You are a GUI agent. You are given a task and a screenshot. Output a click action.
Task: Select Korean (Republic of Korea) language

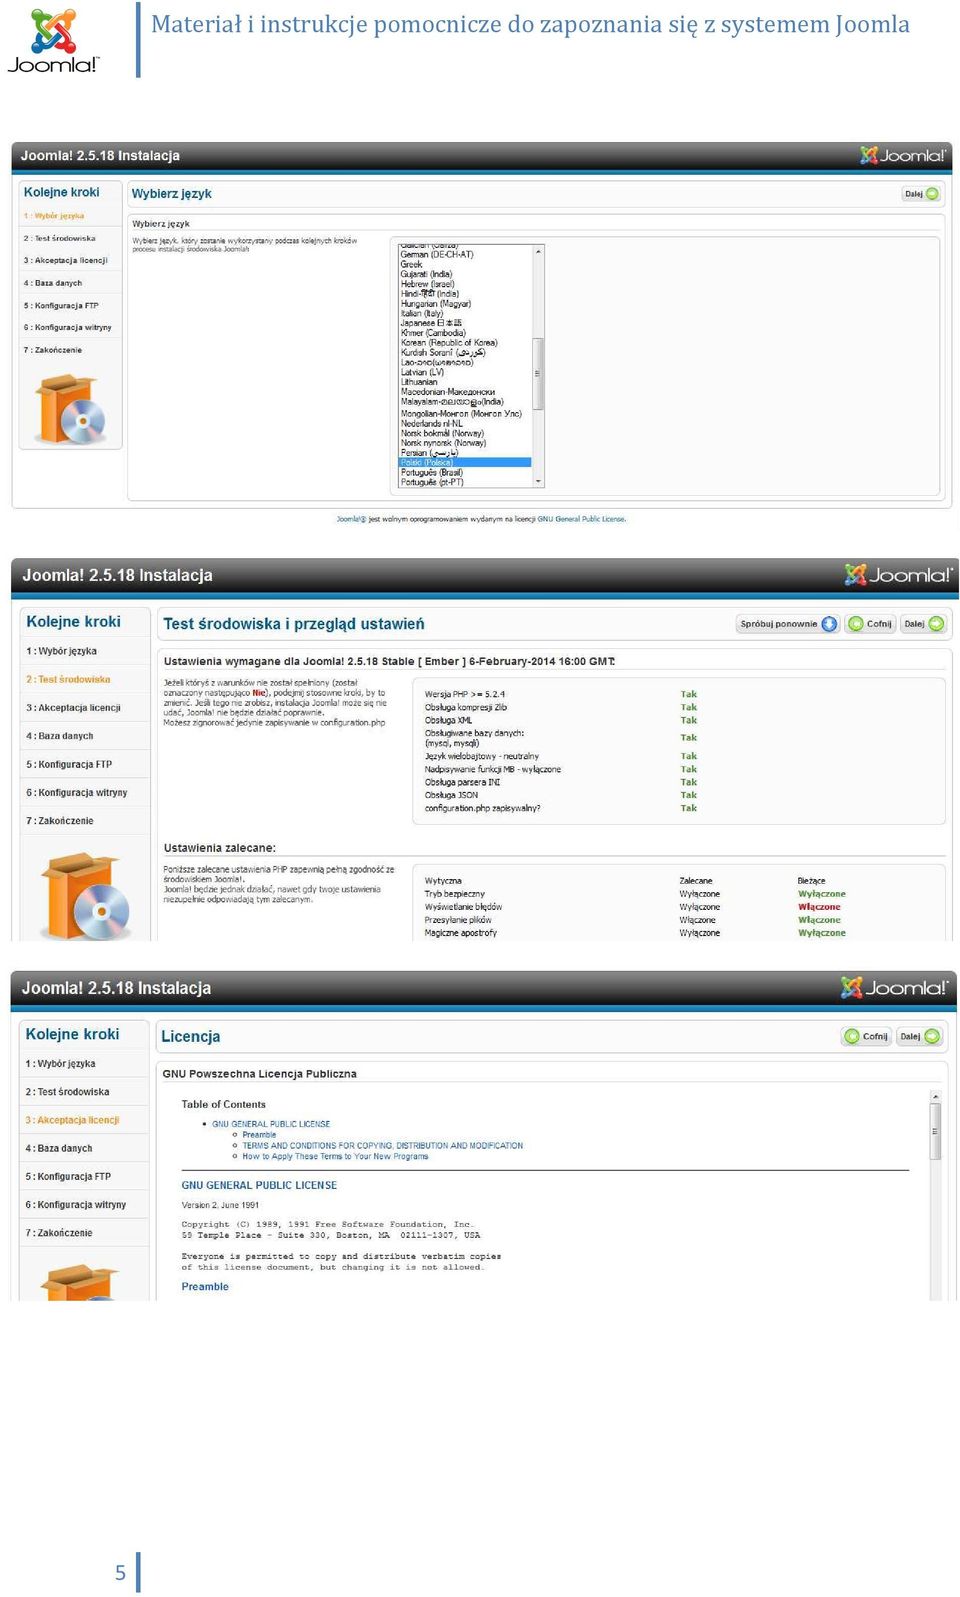tap(449, 343)
